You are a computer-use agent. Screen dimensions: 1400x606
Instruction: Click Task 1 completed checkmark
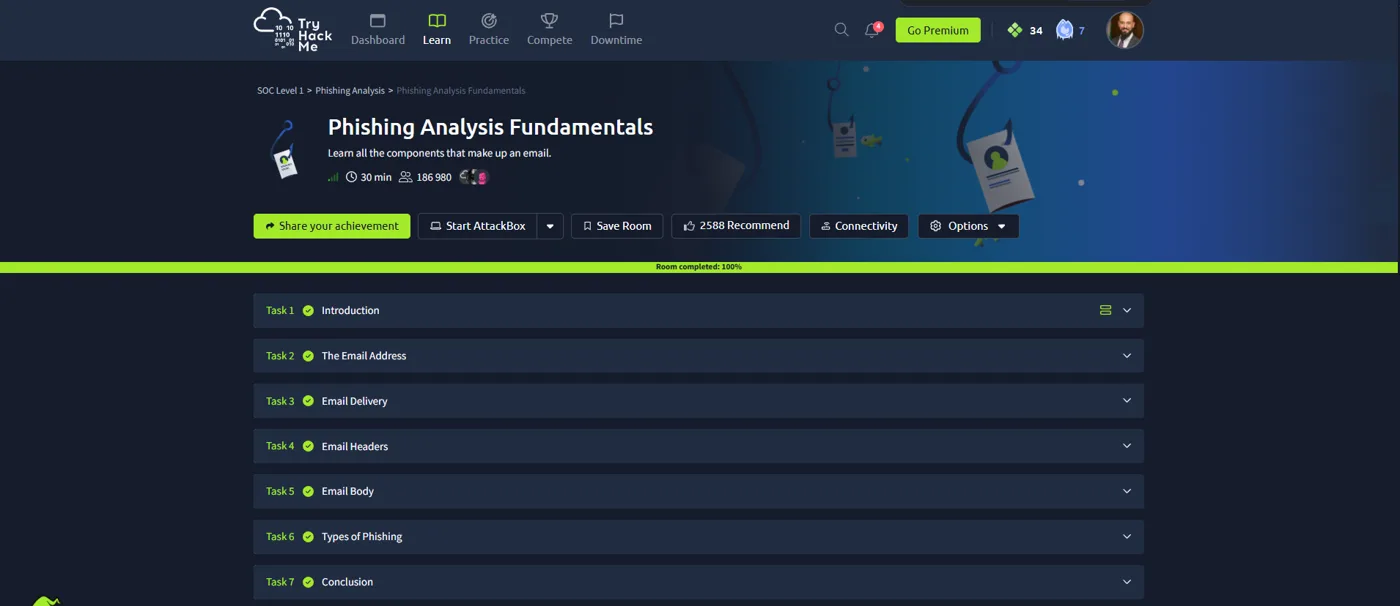point(308,311)
